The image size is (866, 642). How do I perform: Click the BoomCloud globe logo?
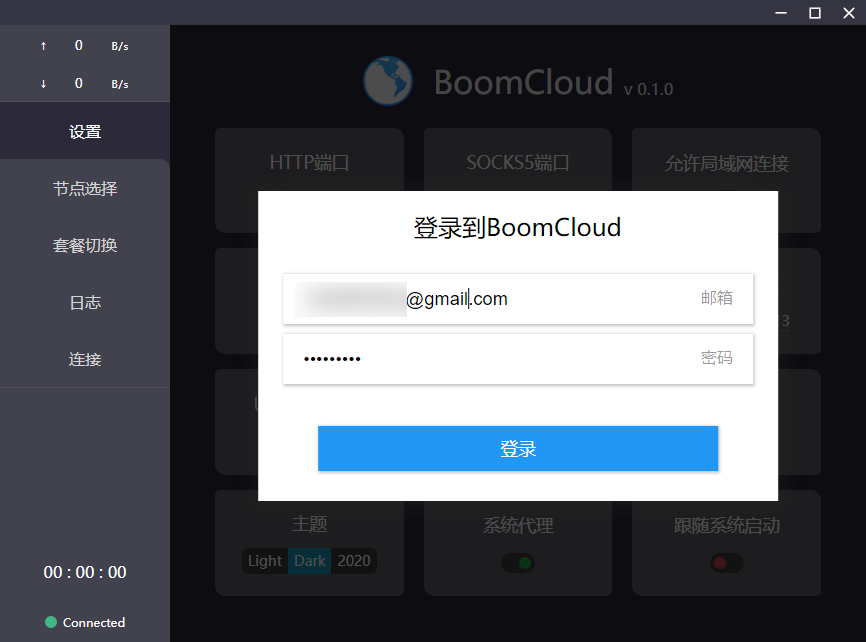tap(388, 81)
